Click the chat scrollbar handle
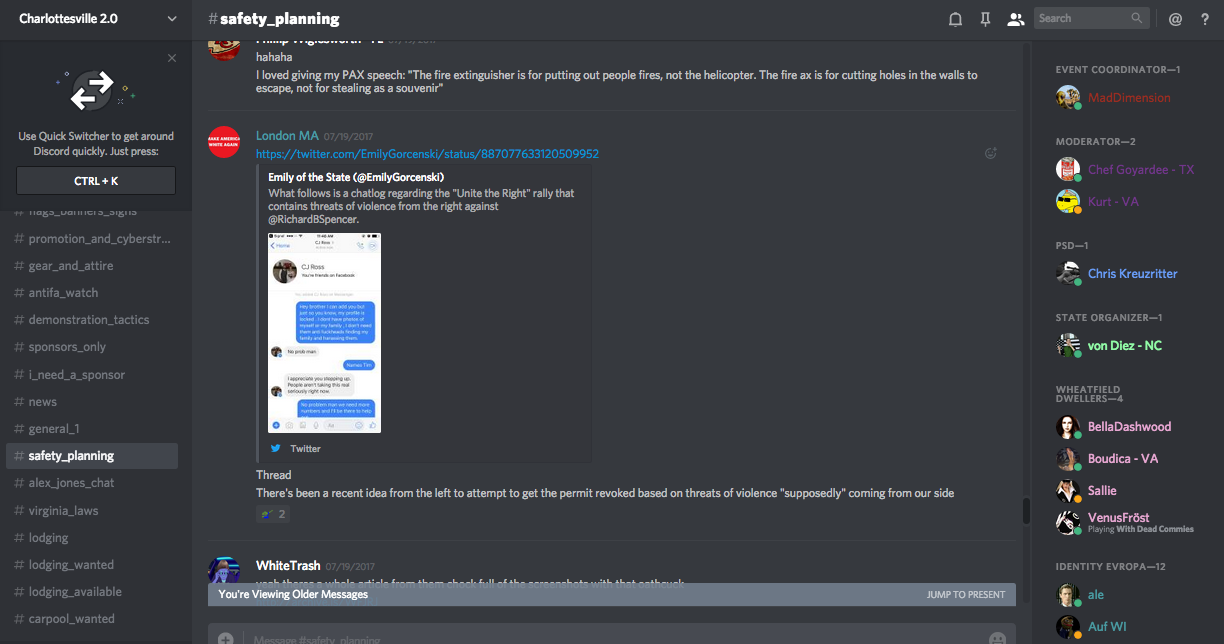The height and width of the screenshot is (644, 1224). click(x=1025, y=510)
